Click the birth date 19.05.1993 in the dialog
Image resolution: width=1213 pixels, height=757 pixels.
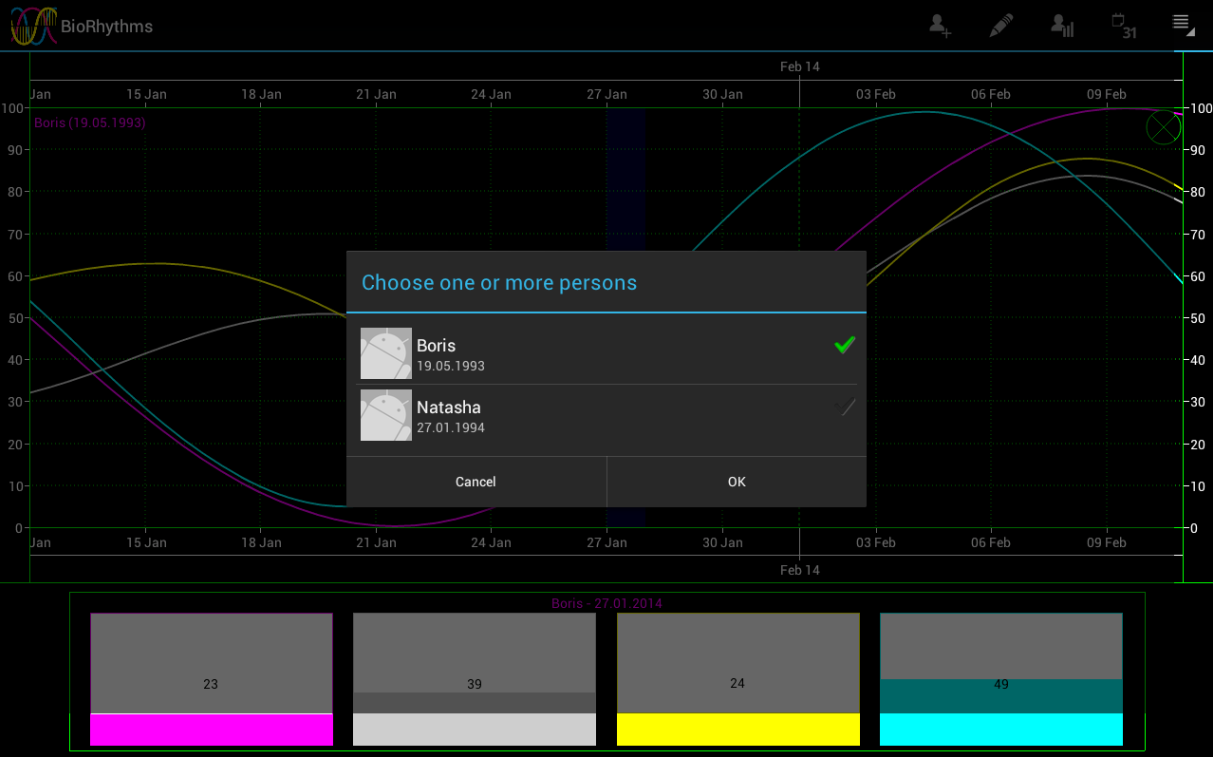pos(451,366)
